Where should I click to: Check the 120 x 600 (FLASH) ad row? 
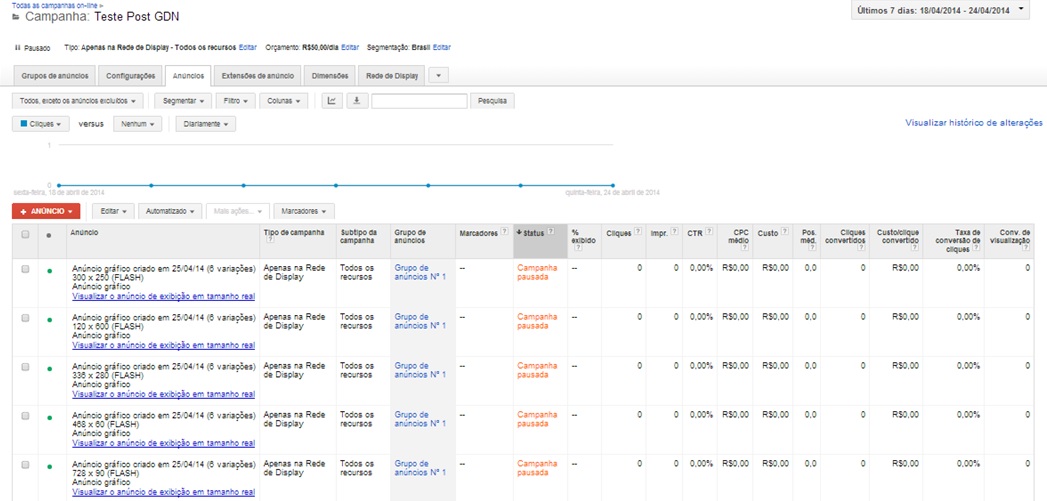point(25,318)
